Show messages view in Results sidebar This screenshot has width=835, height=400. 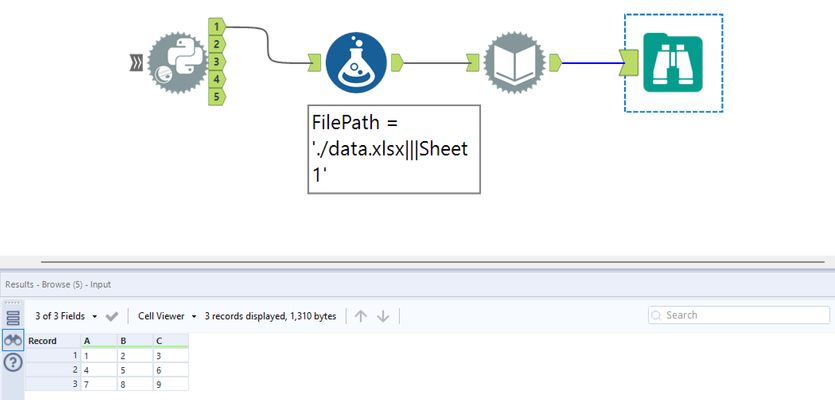click(13, 318)
